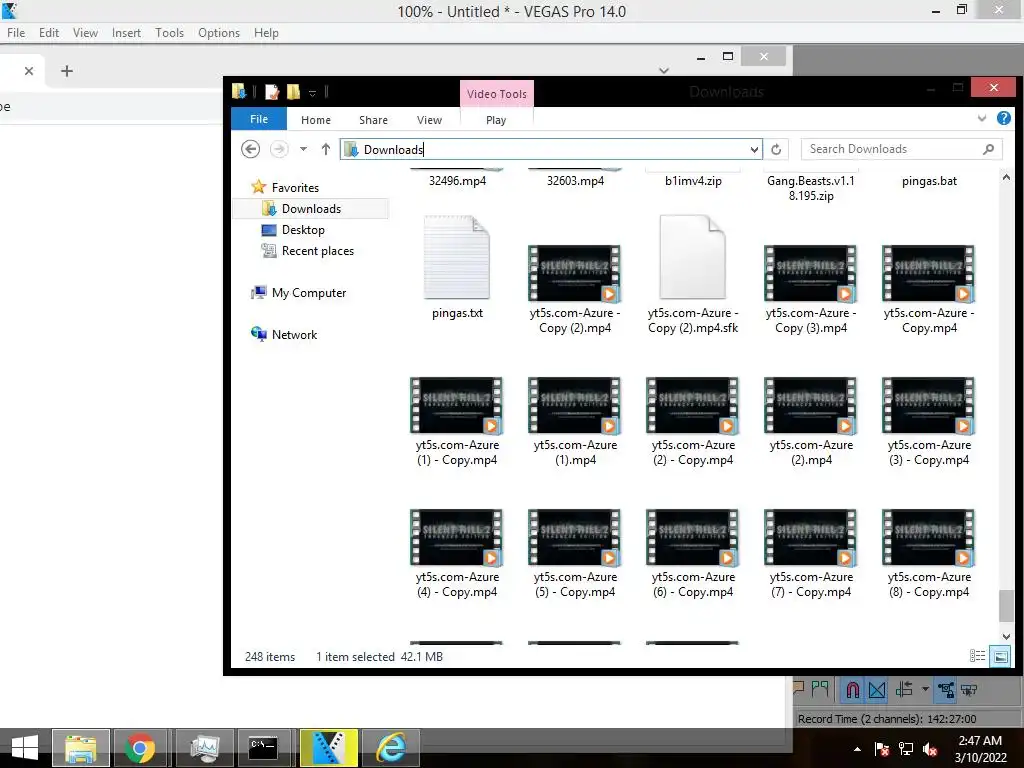
Task: Expand the address bar history dropdown
Action: pos(755,150)
